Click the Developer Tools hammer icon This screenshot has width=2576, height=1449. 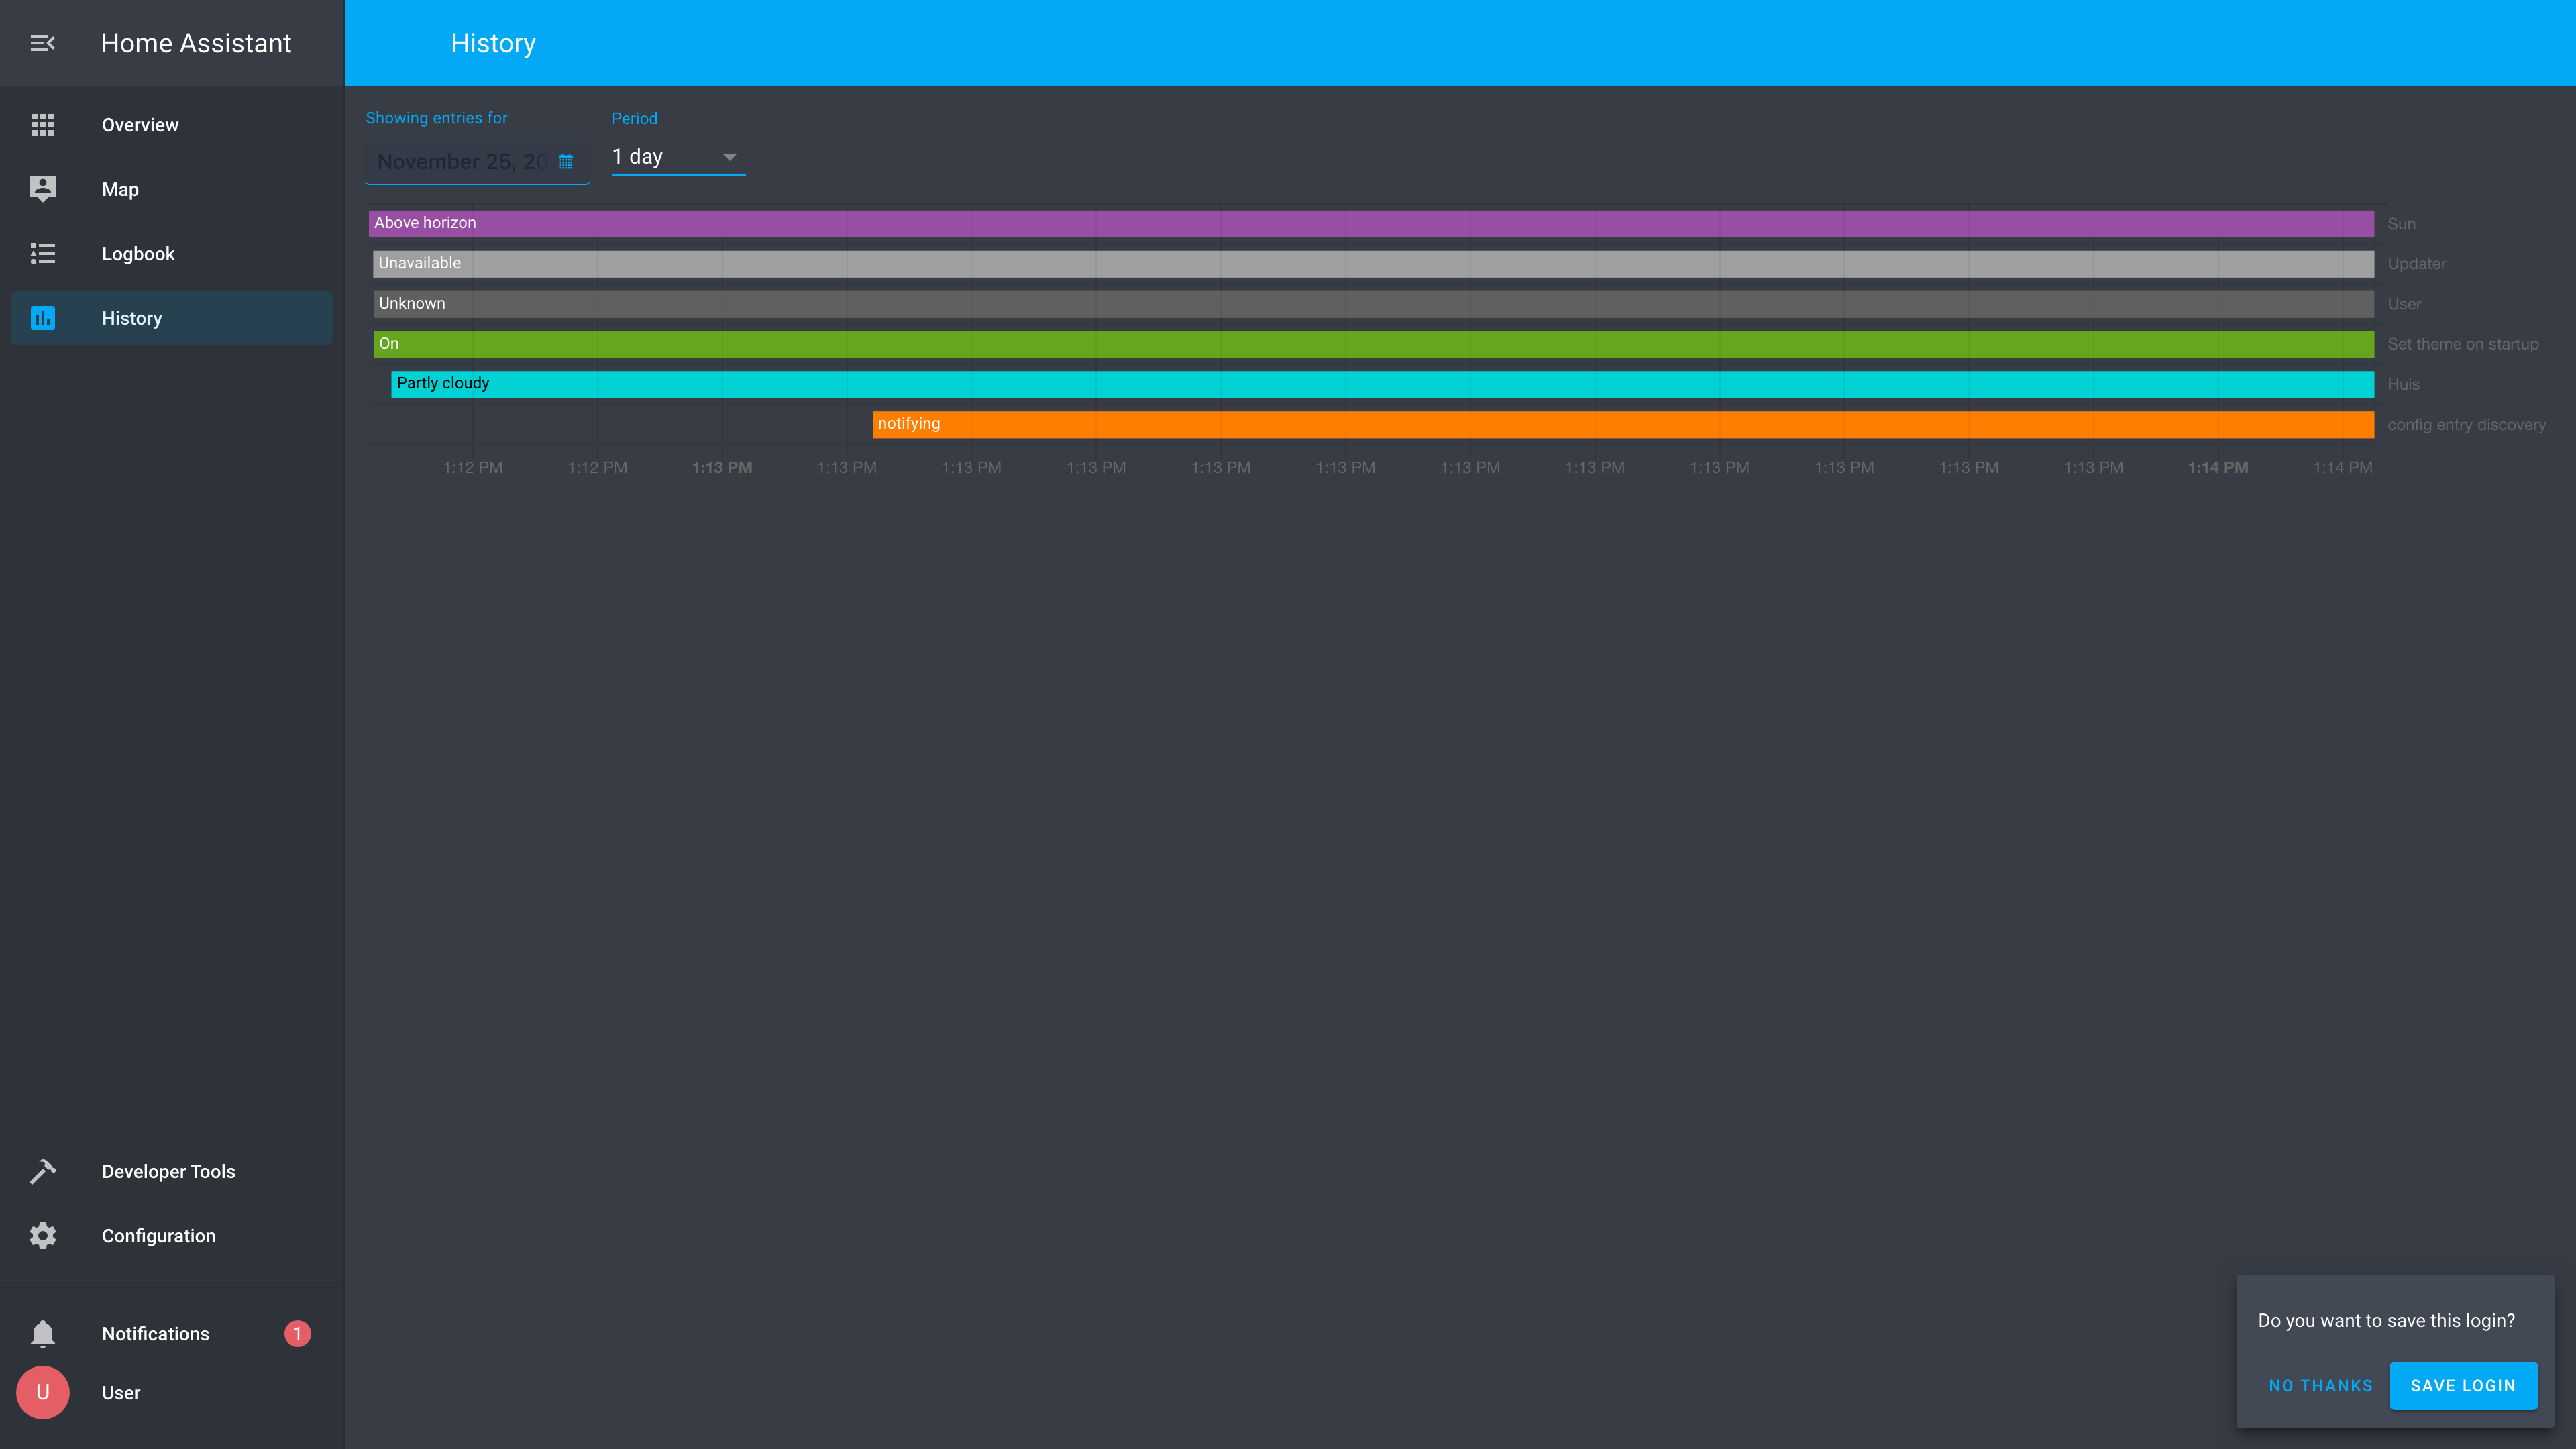point(42,1171)
